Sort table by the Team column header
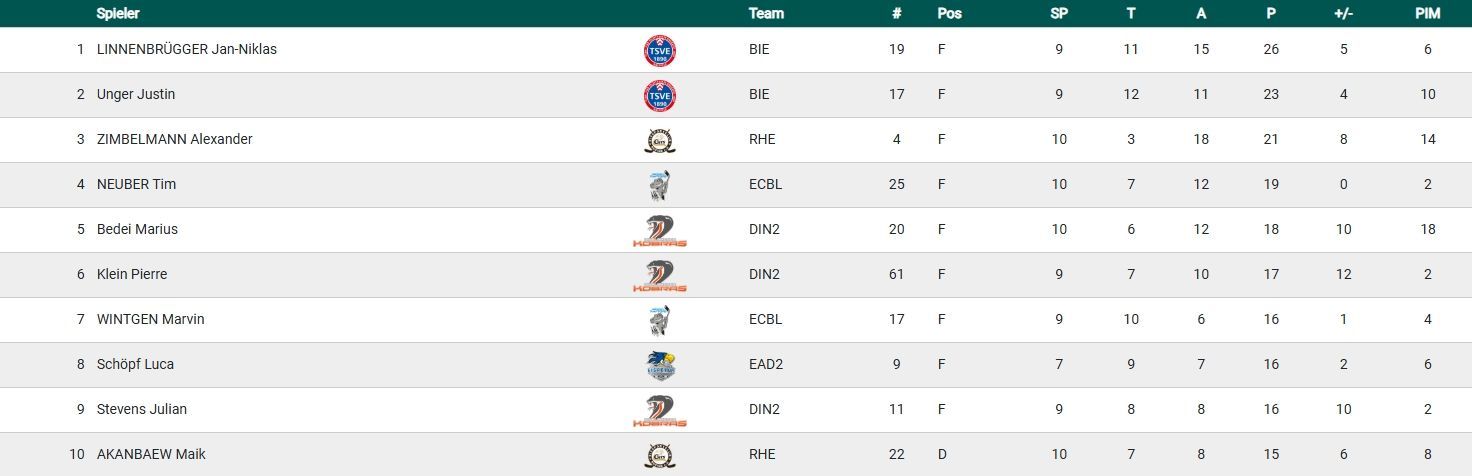Screen dimensions: 1472x476 766,14
